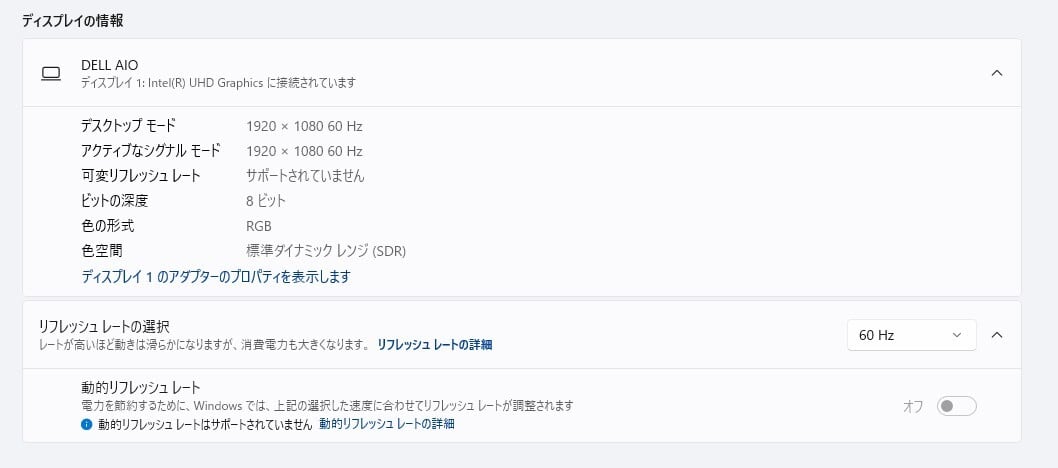Open the リフレッシュ レートの詳細 link

click(435, 344)
